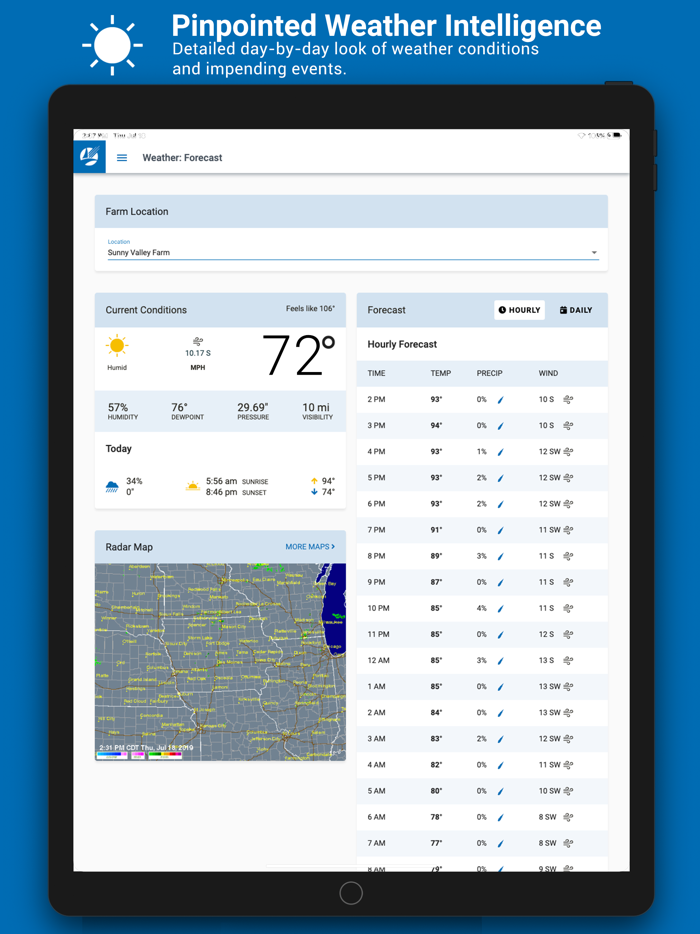Viewport: 700px width, 934px height.
Task: Click the radar timestamp 2:31 PM CDT
Action: (147, 748)
